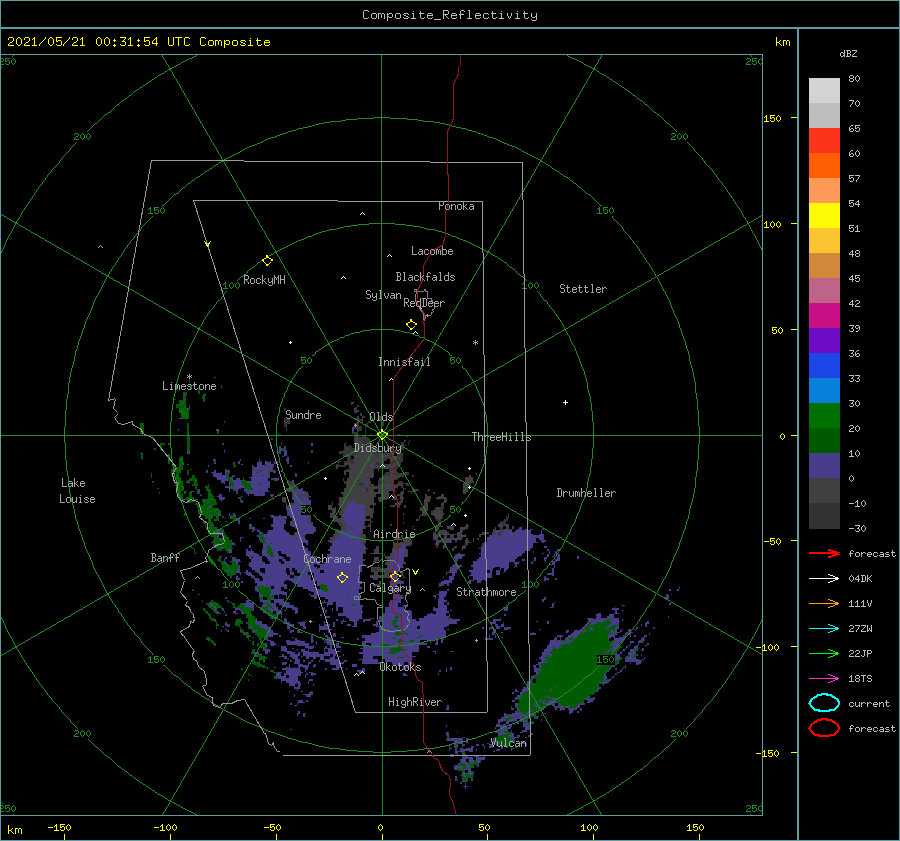Select the slate purple 0–10 dBZ swatch
Viewport: 900px width, 841px height.
click(824, 466)
